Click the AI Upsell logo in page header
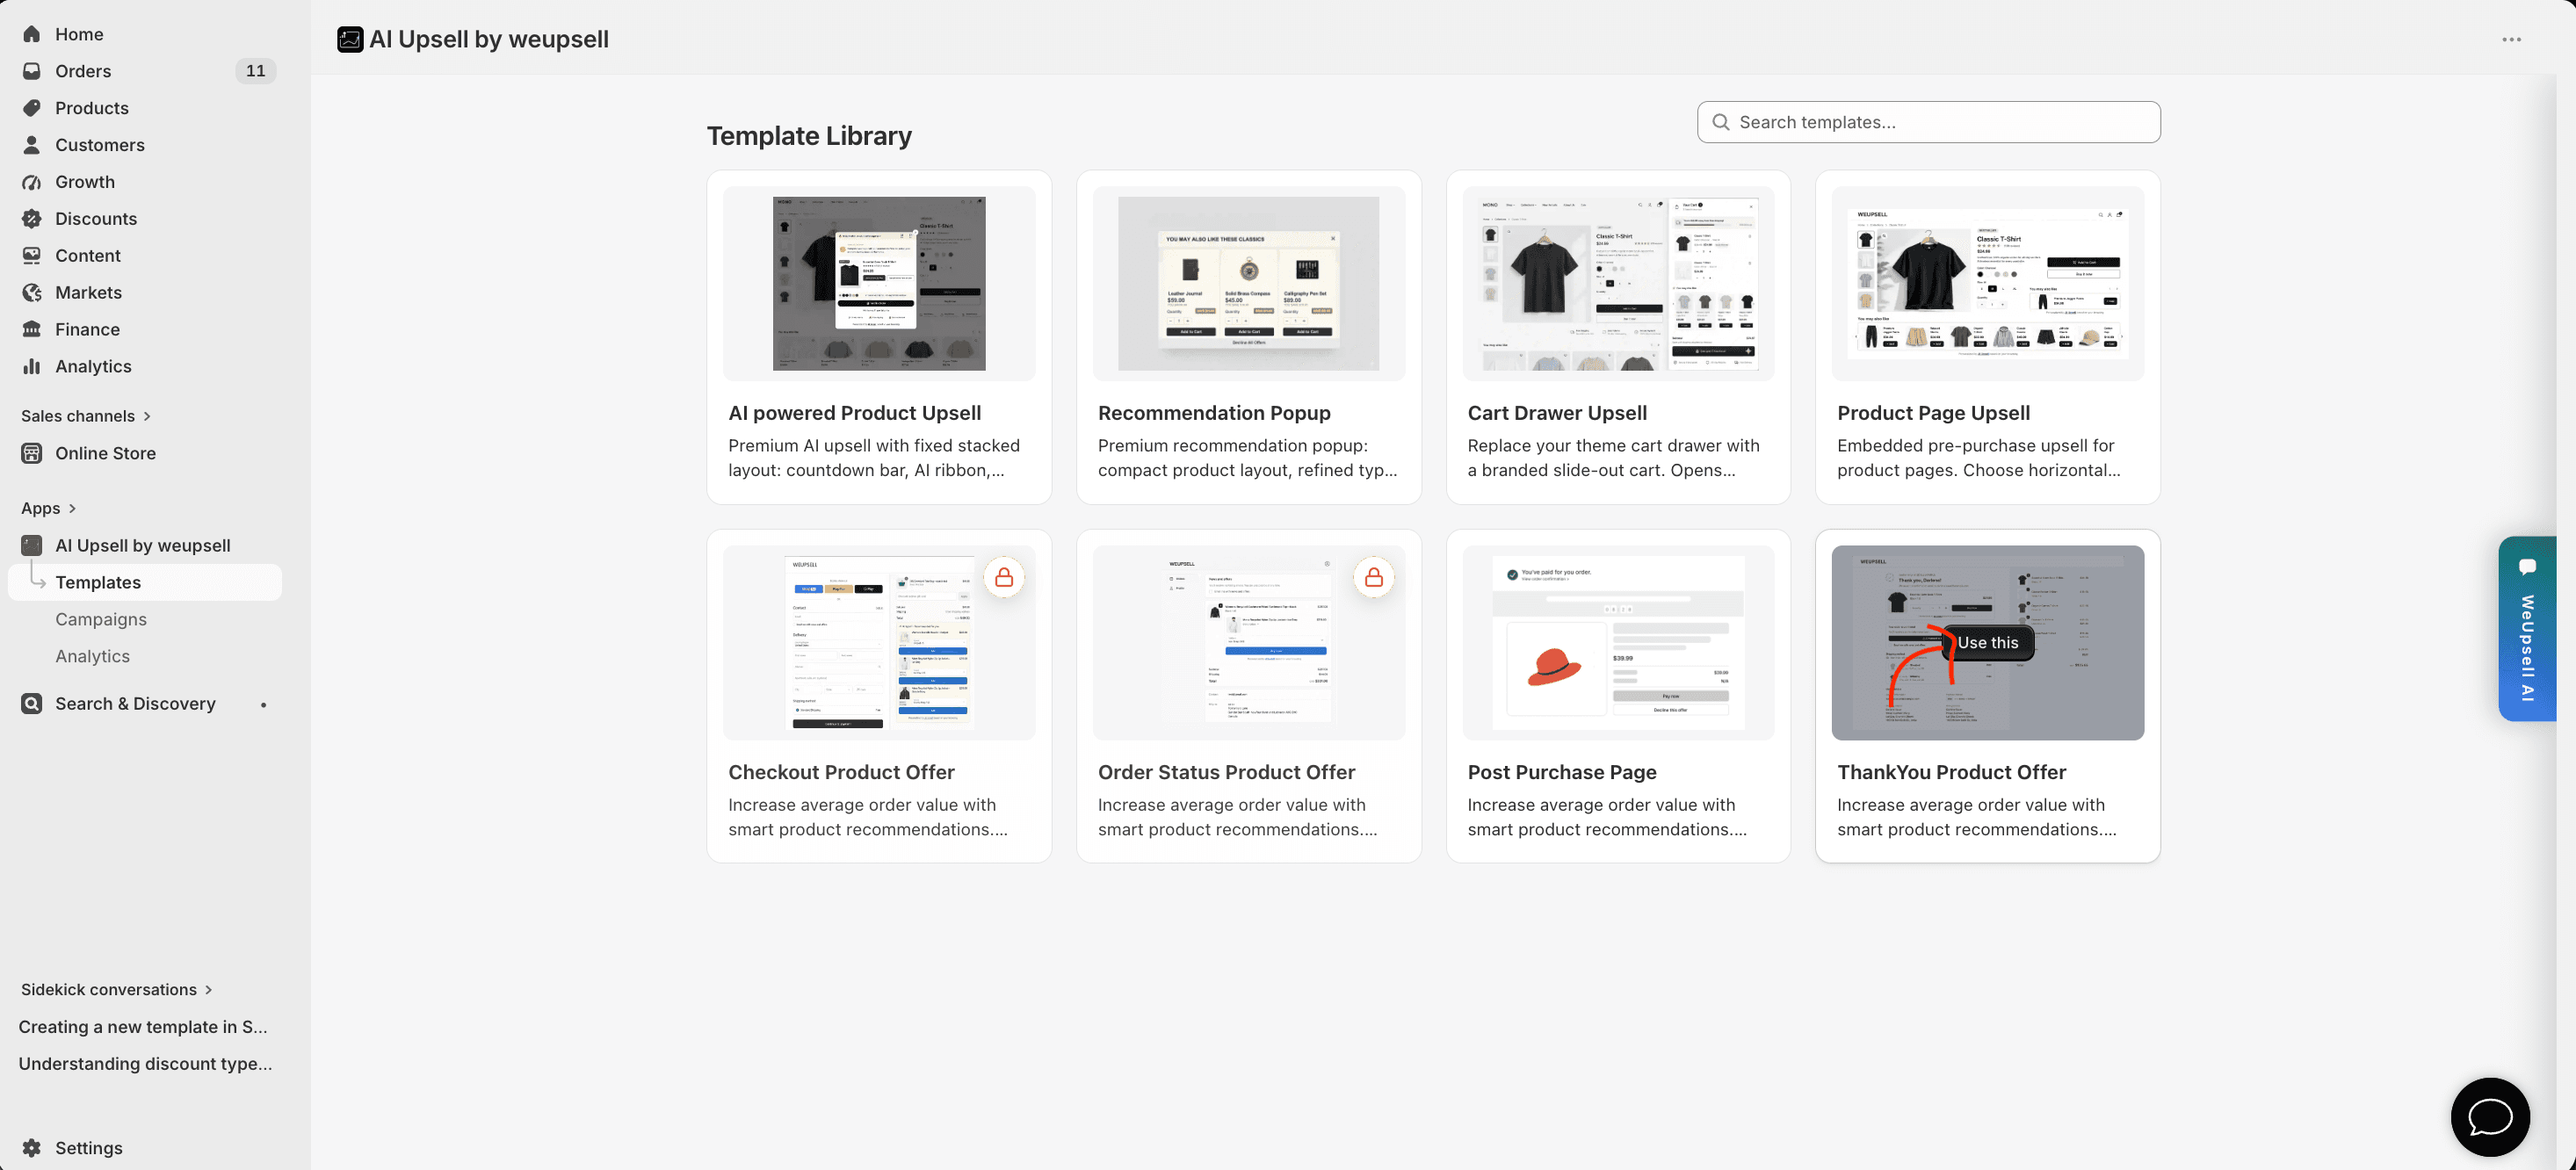The height and width of the screenshot is (1170, 2576). pyautogui.click(x=350, y=39)
